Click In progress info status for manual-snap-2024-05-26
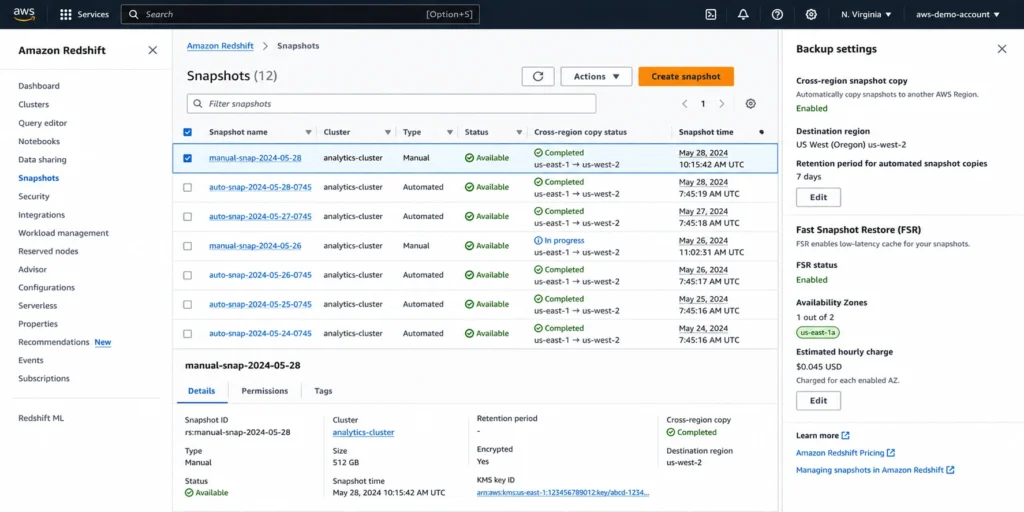 [559, 240]
